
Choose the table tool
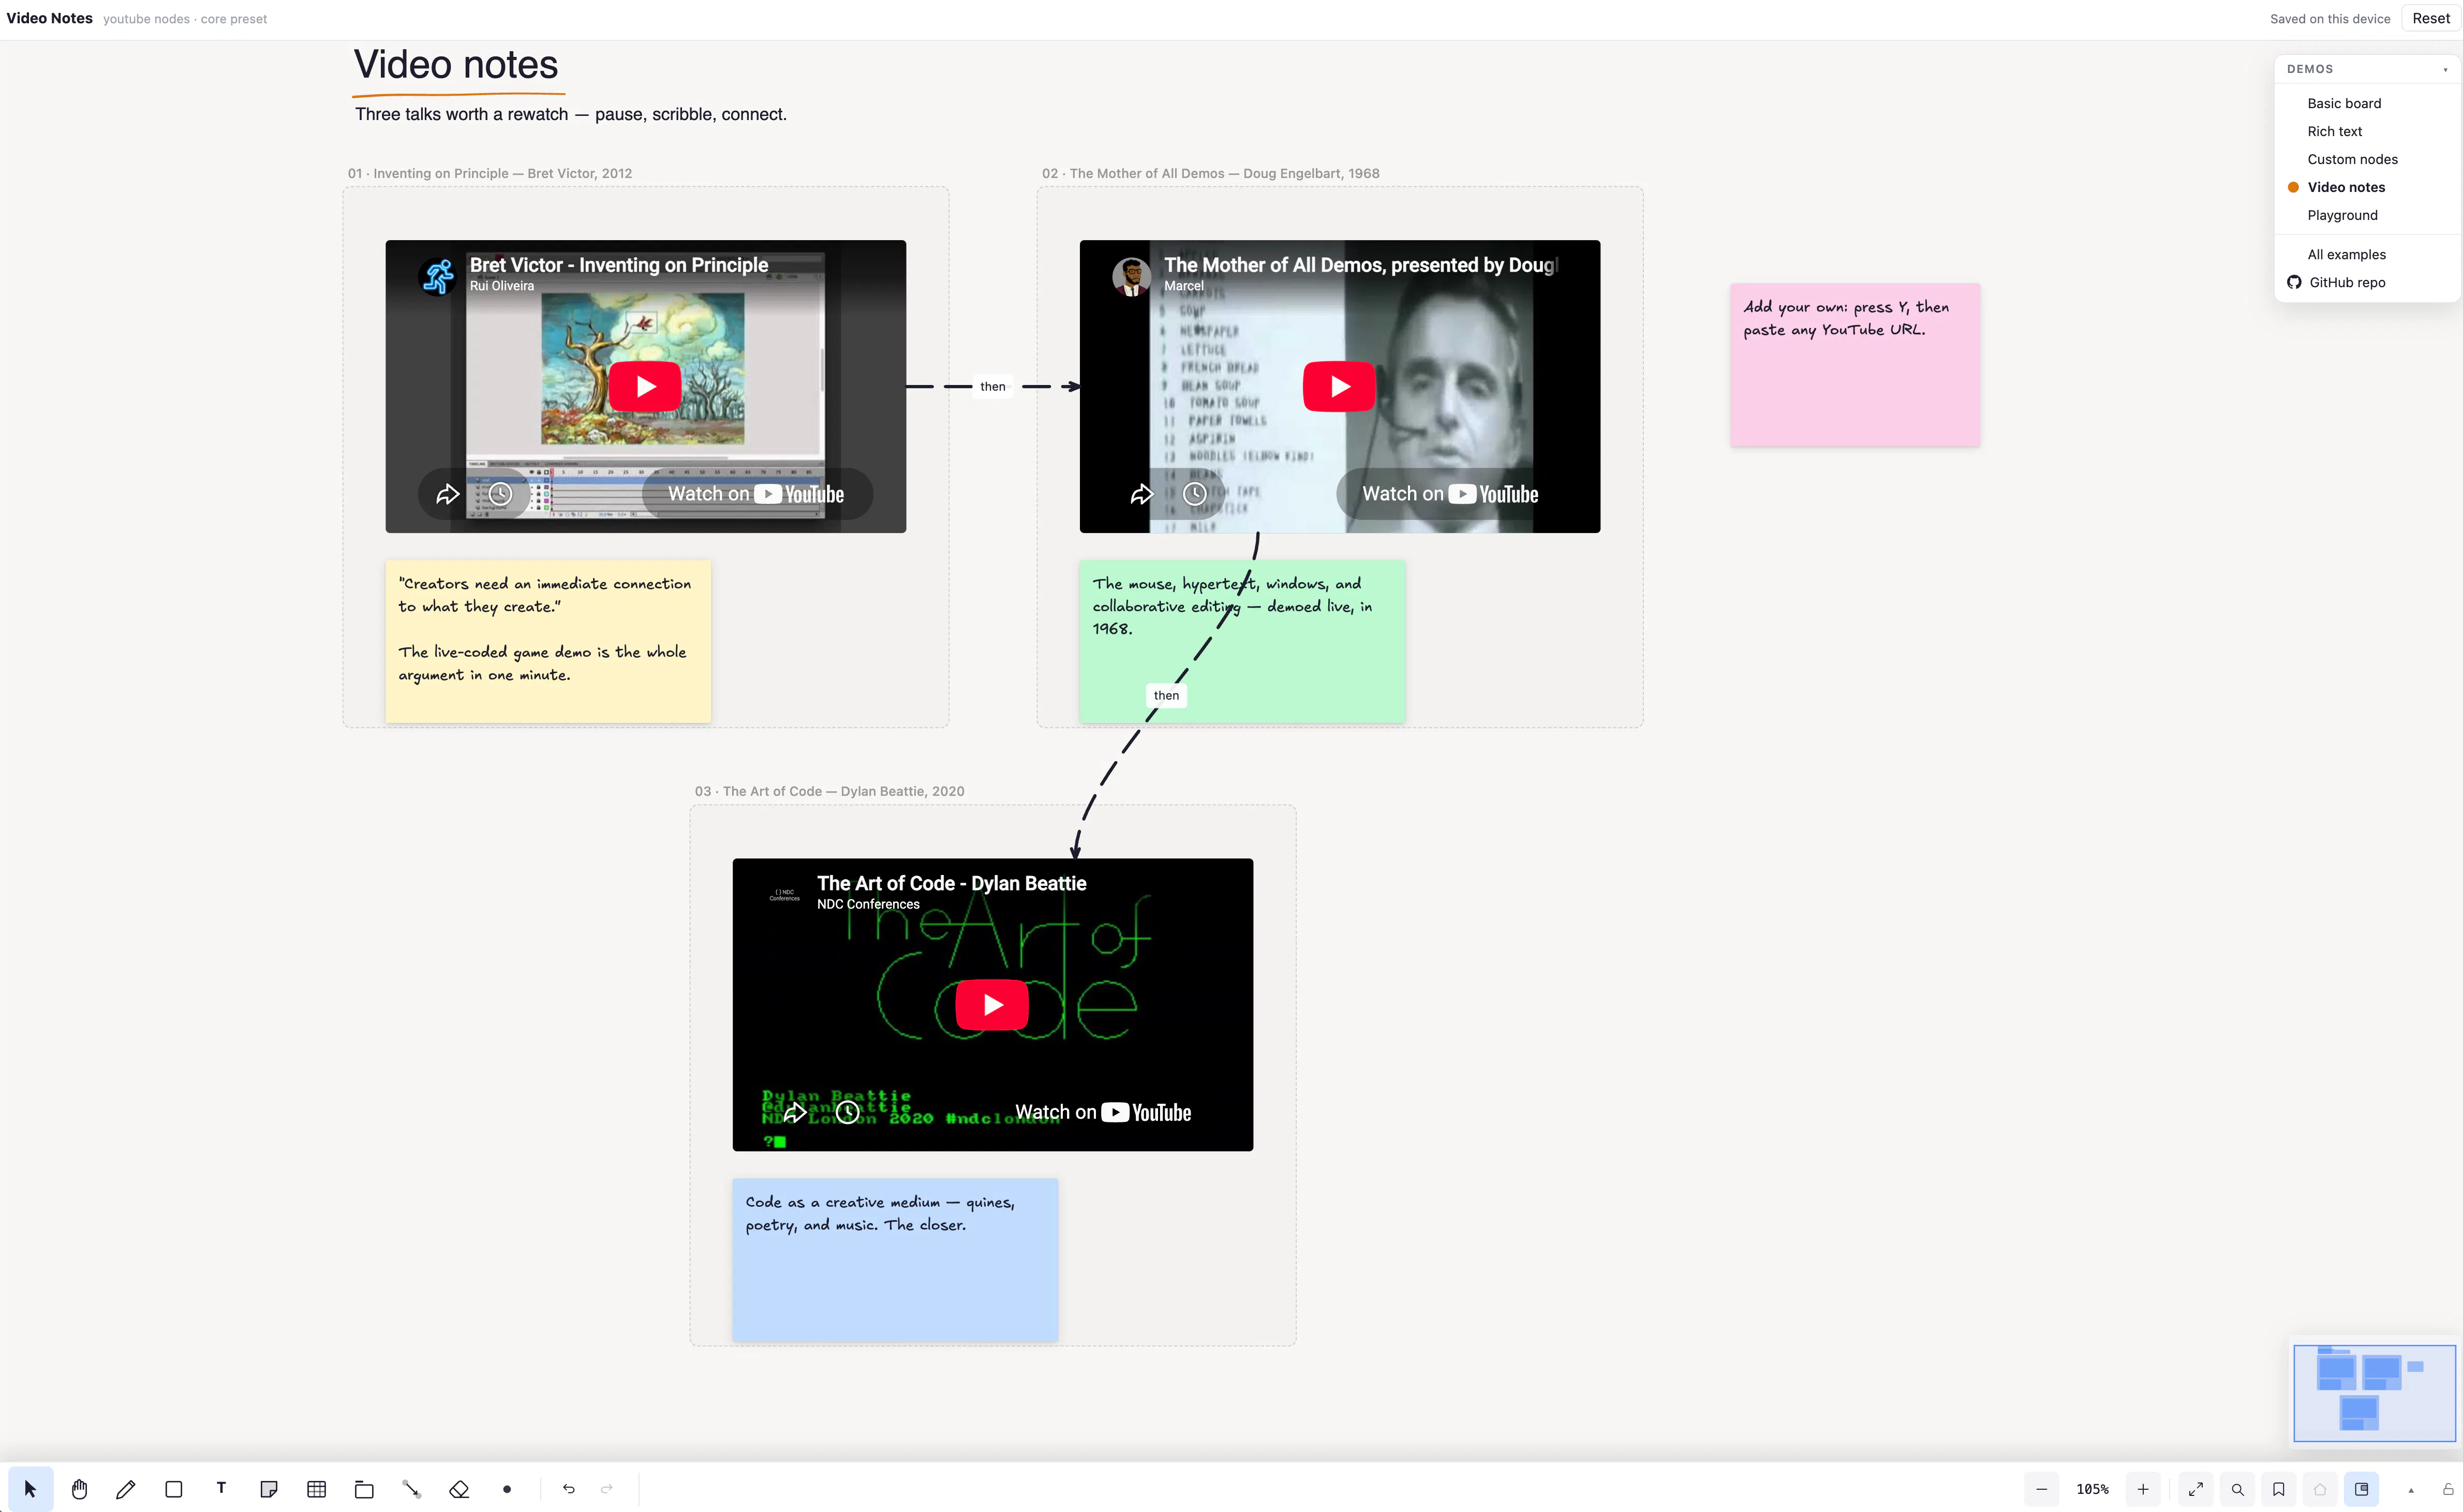click(x=317, y=1489)
